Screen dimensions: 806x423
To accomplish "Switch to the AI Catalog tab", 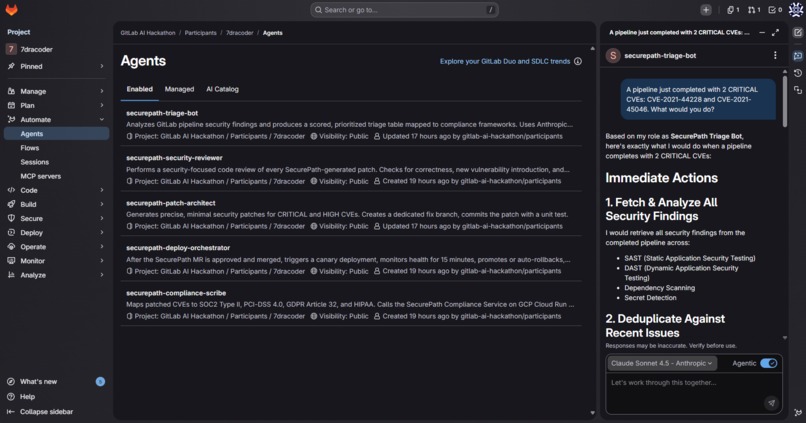I will click(x=222, y=89).
